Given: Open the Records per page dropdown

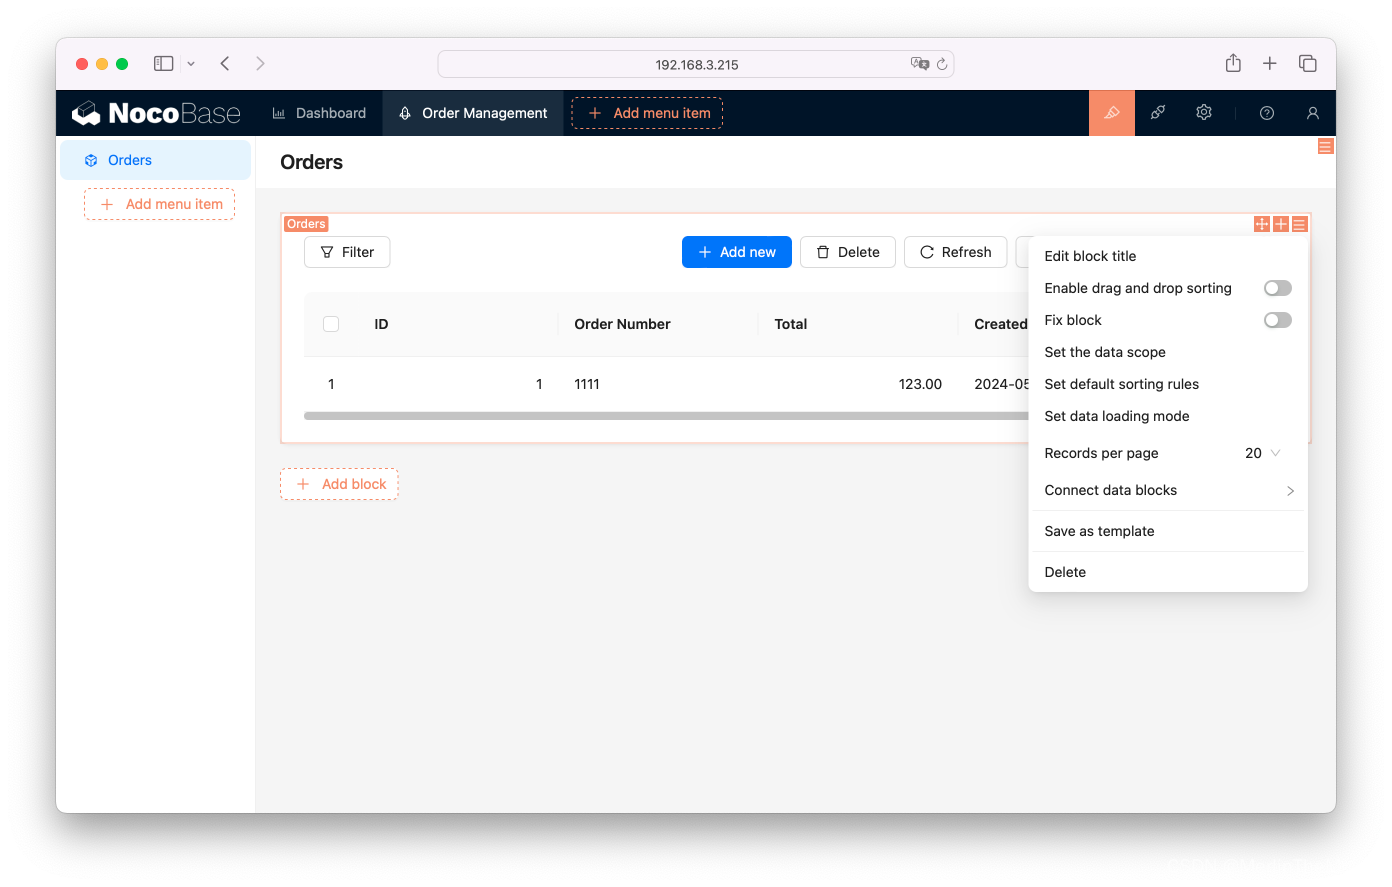Looking at the screenshot, I should (1262, 453).
